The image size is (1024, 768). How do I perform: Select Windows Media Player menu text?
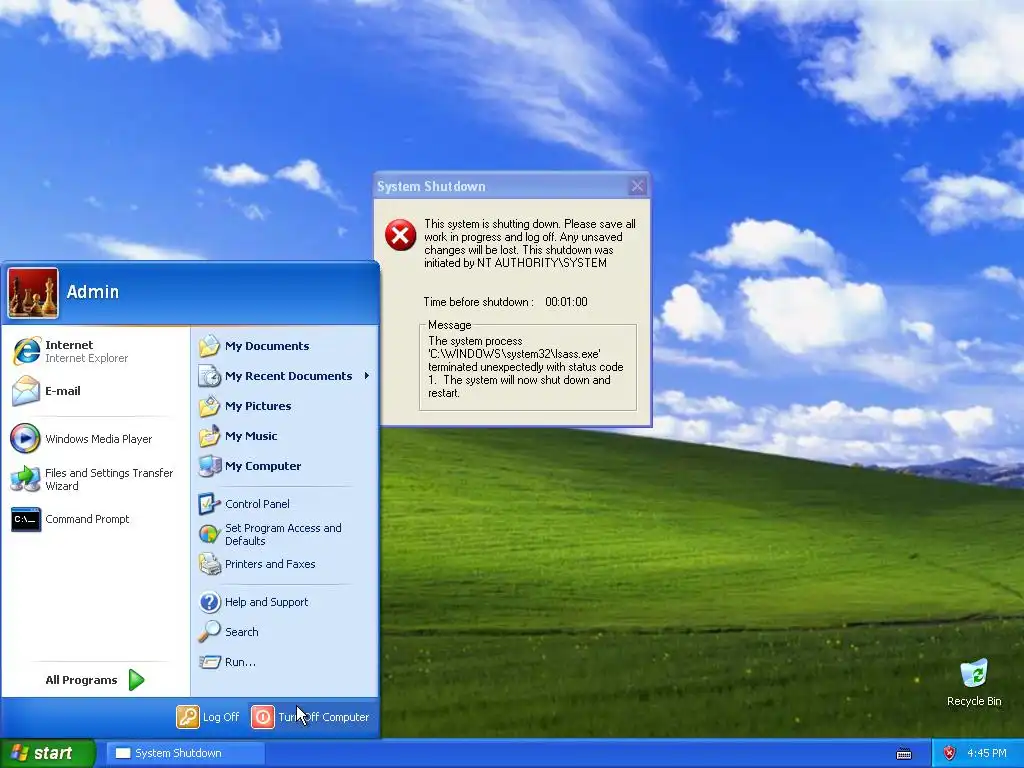click(99, 439)
